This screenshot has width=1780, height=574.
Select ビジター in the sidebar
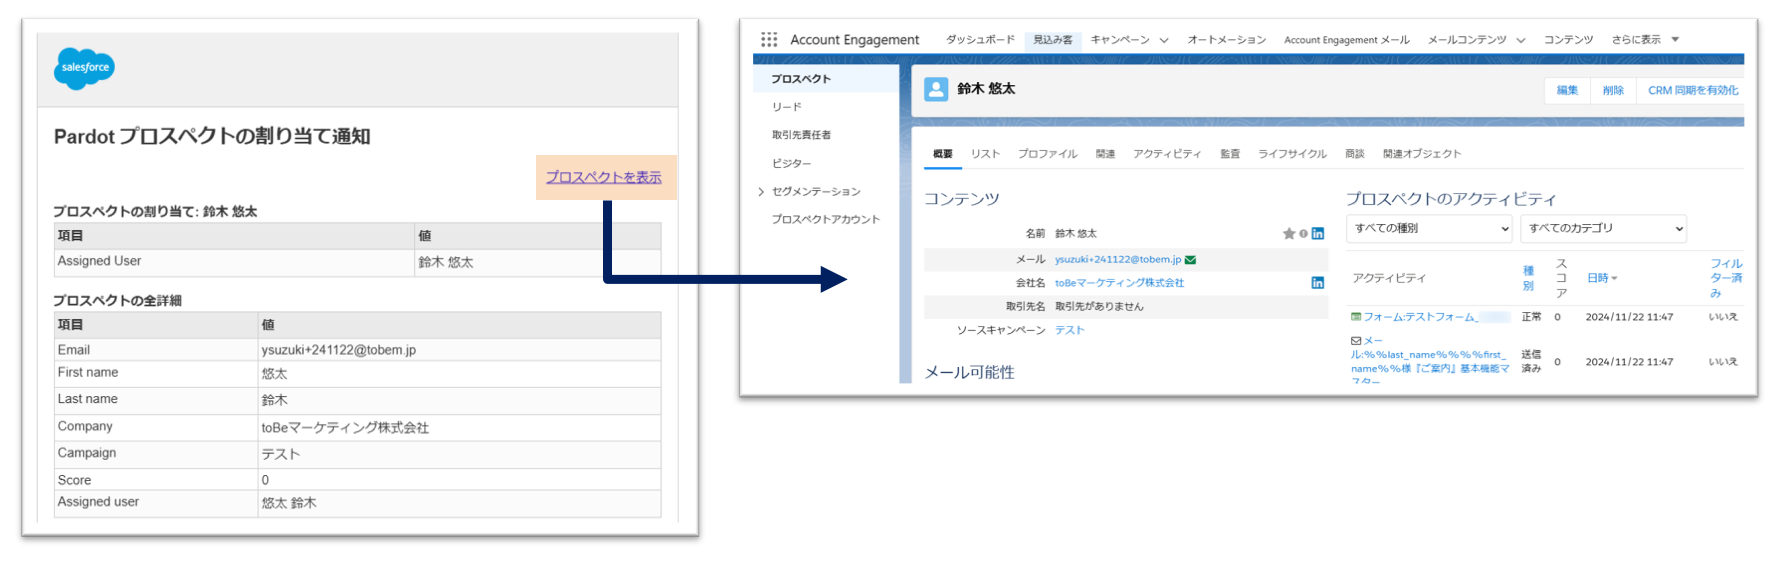[x=791, y=163]
